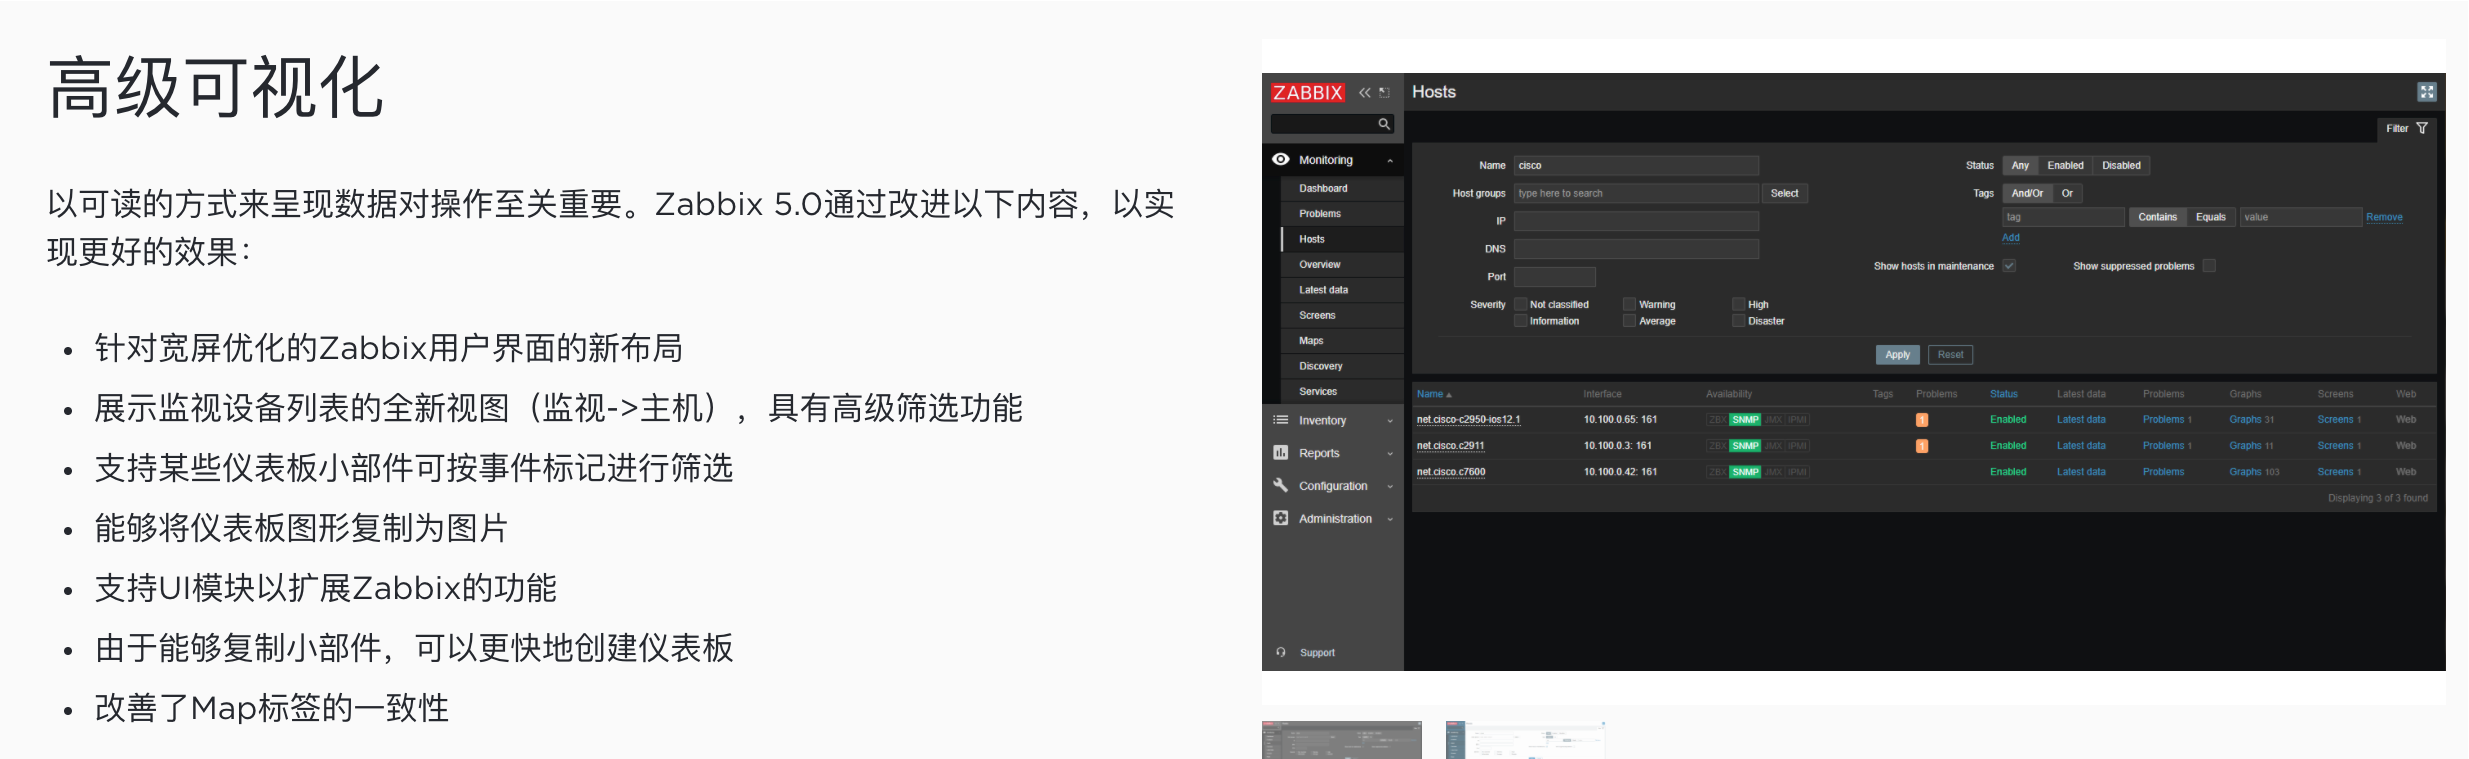
Task: Enable Warning severity checkbox
Action: (1629, 304)
